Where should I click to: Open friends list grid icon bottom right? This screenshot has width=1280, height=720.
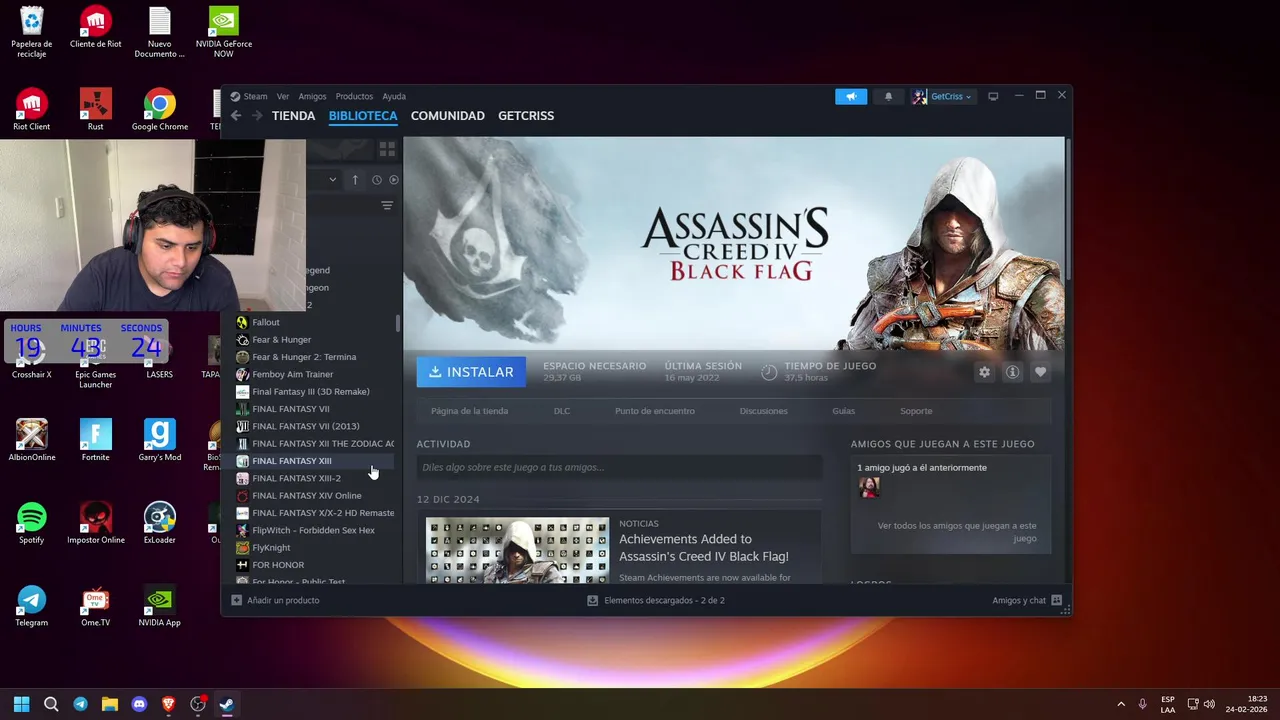click(x=1057, y=600)
